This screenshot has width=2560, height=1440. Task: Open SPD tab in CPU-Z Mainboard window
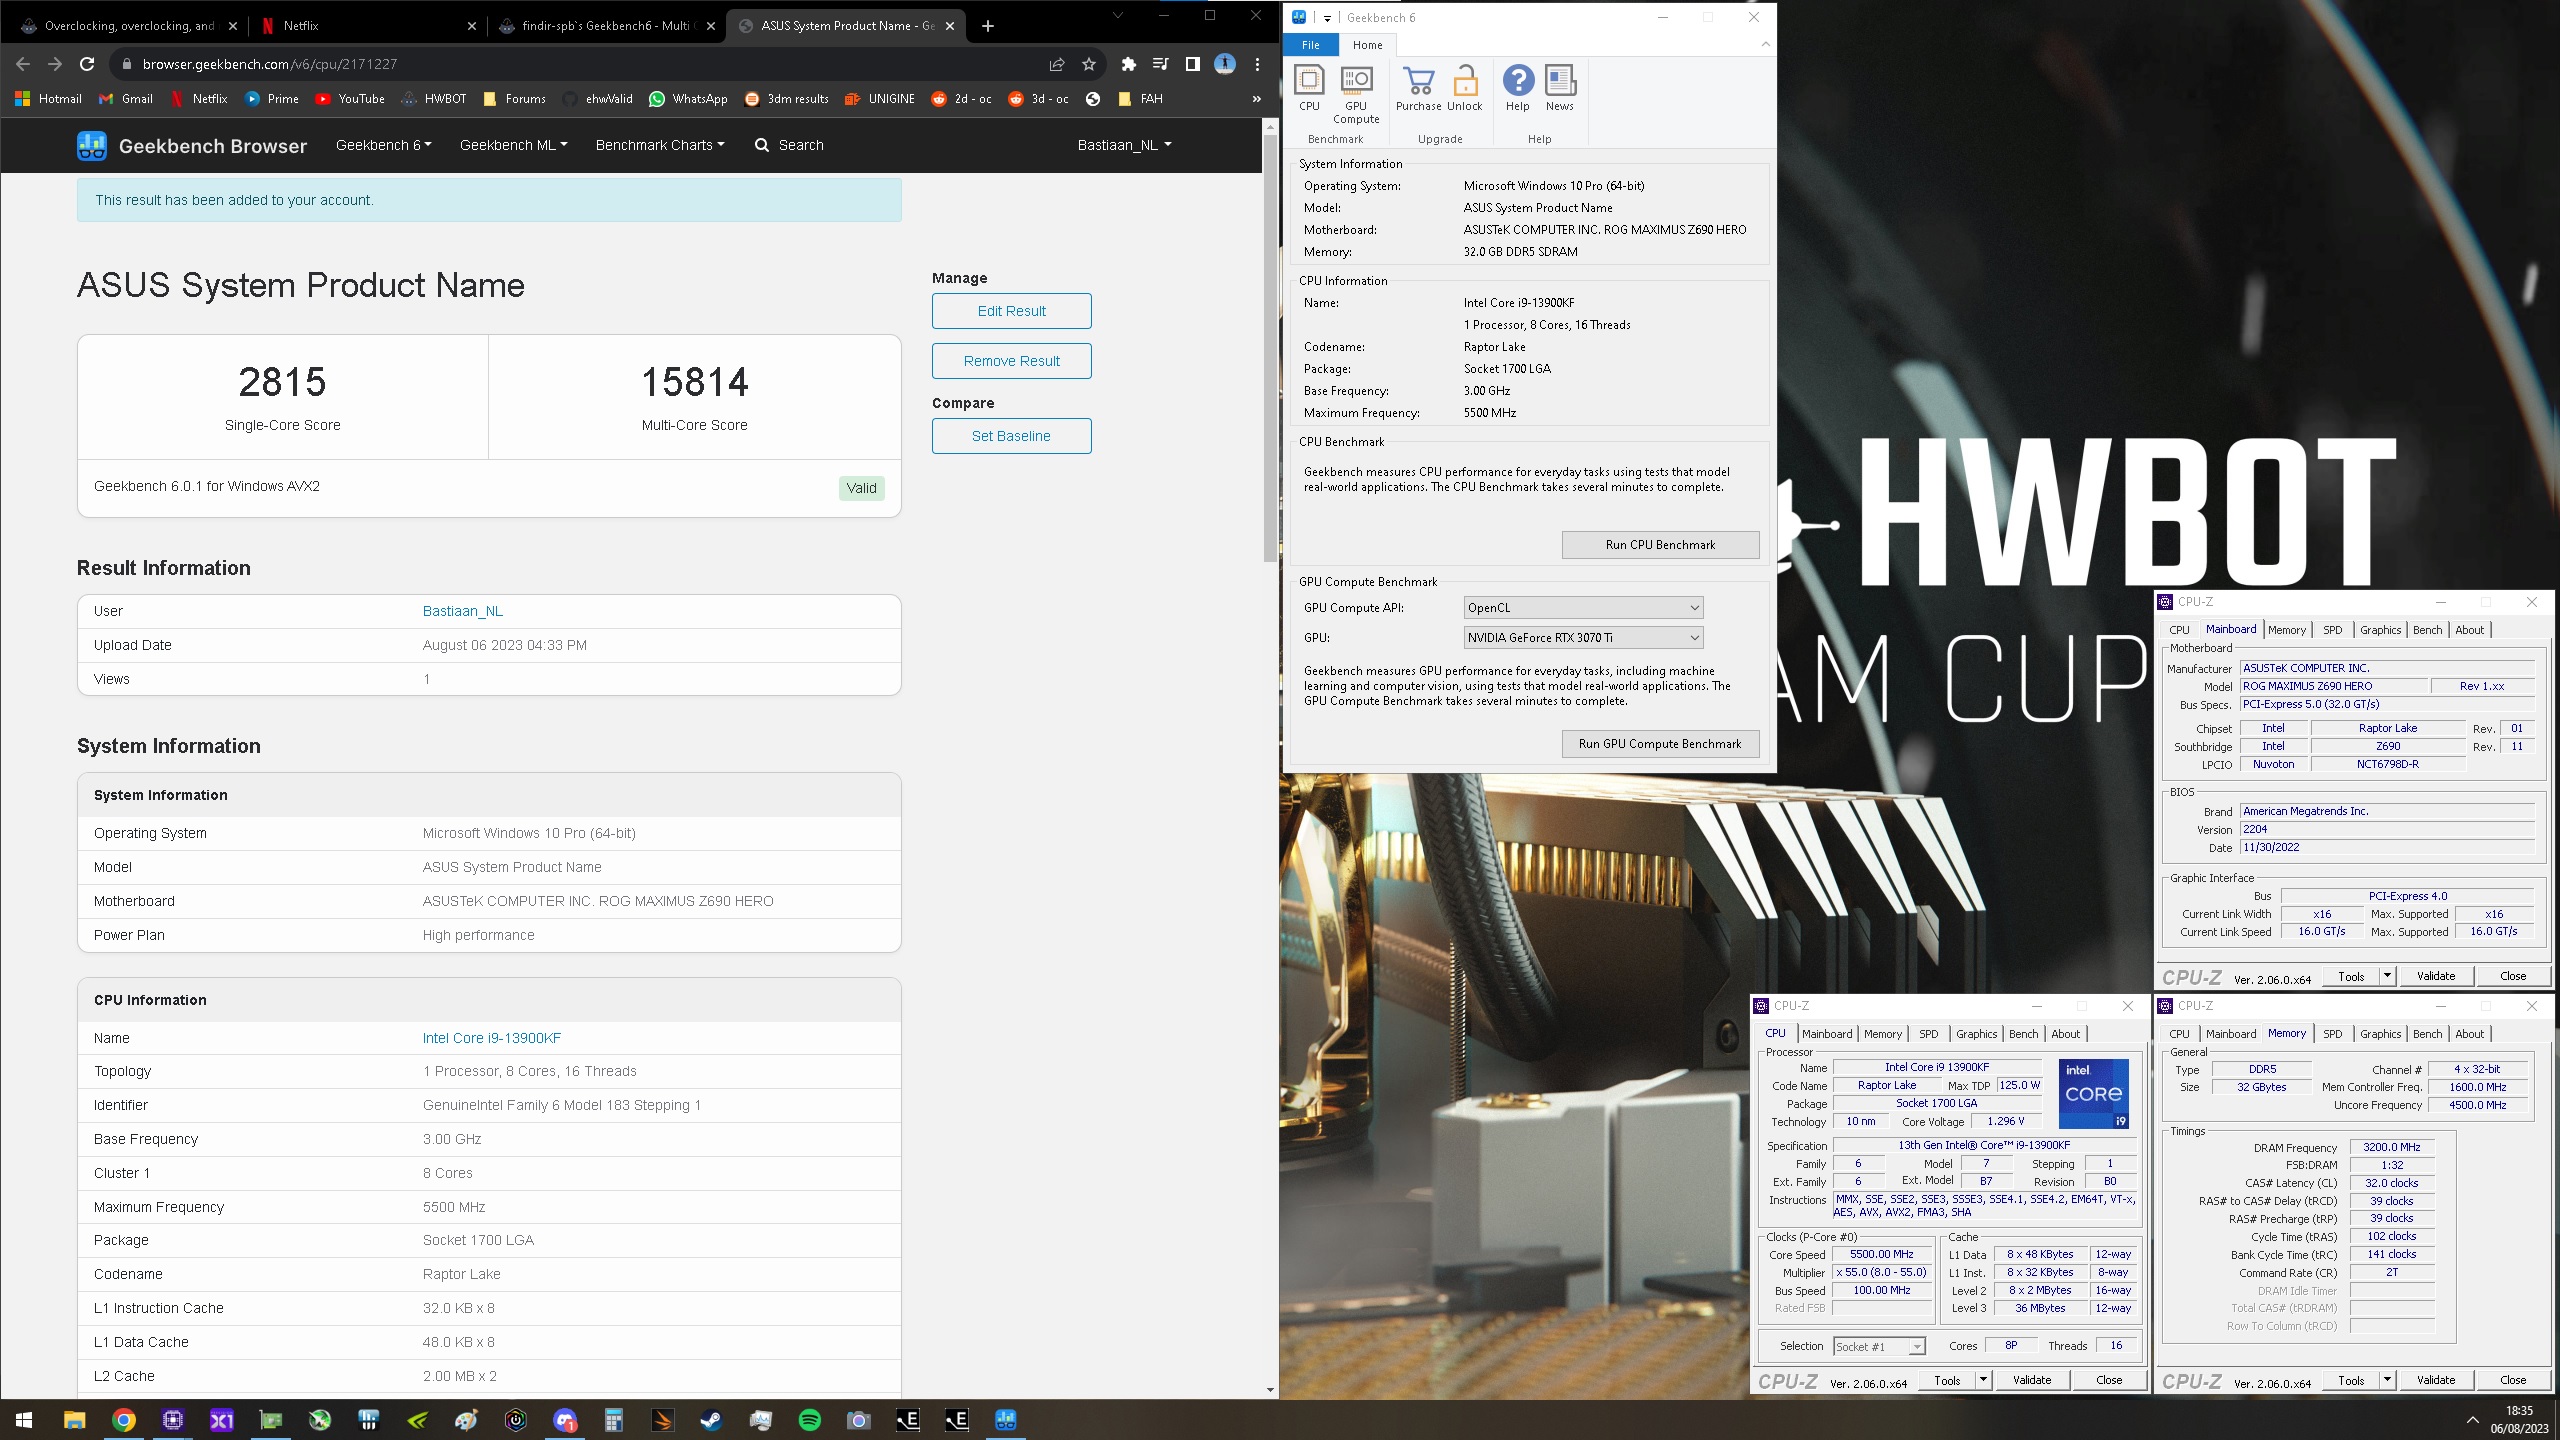pyautogui.click(x=2333, y=630)
